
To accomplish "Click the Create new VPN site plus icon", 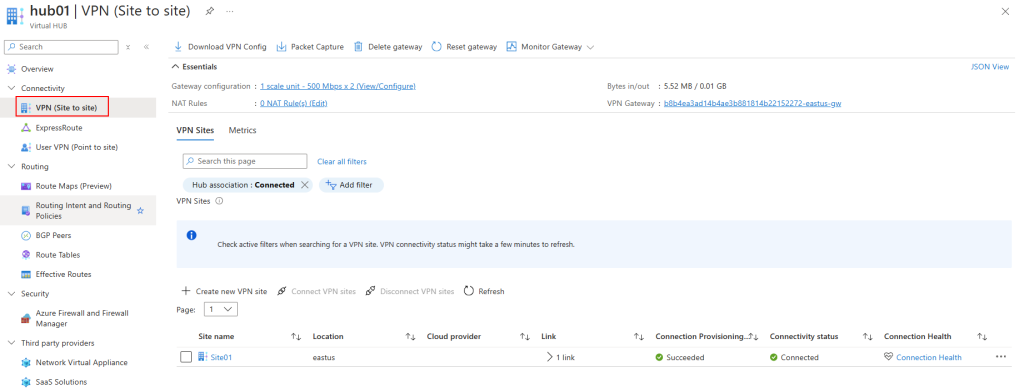I will (x=186, y=291).
